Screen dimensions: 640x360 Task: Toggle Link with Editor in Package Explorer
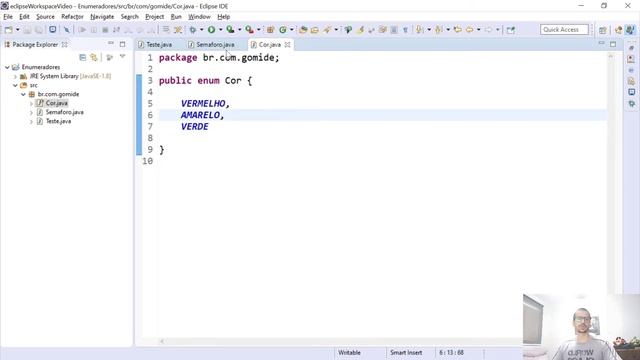click(94, 58)
